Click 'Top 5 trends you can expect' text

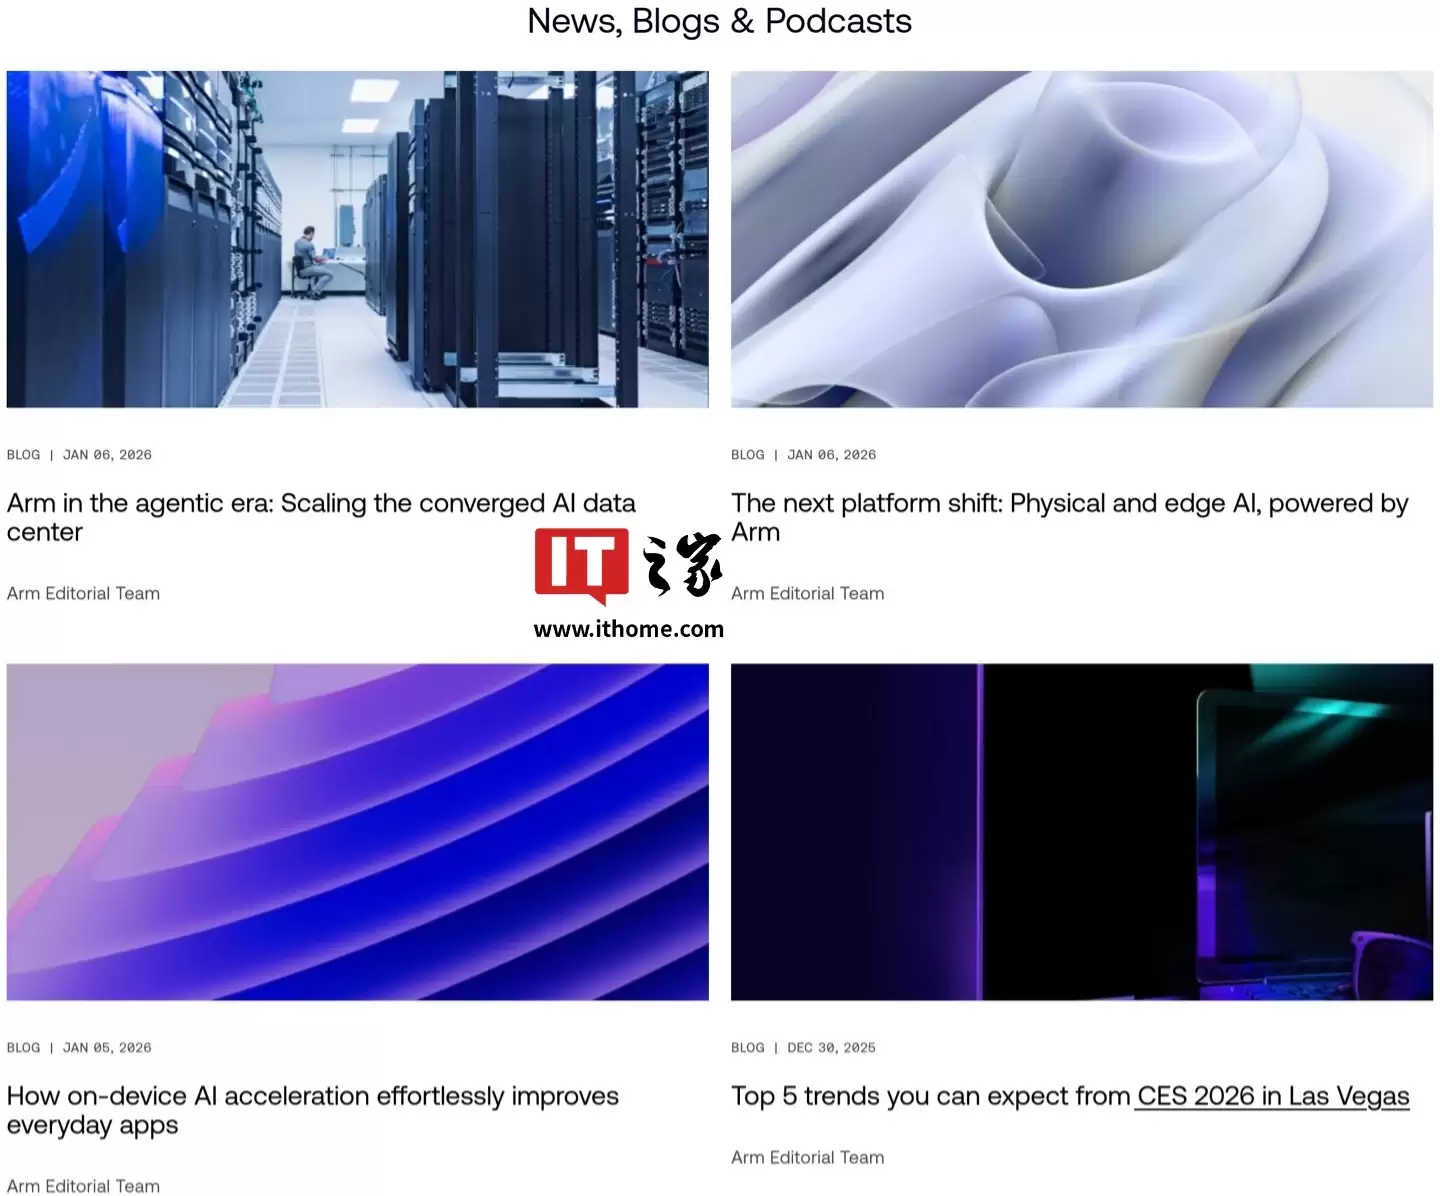[930, 1096]
